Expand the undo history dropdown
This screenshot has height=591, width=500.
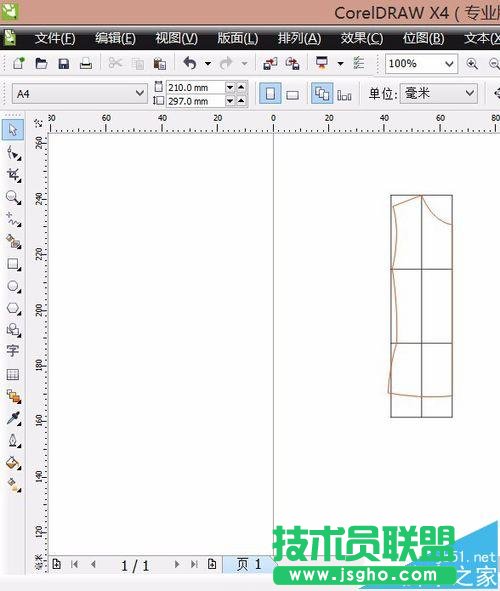[208, 63]
